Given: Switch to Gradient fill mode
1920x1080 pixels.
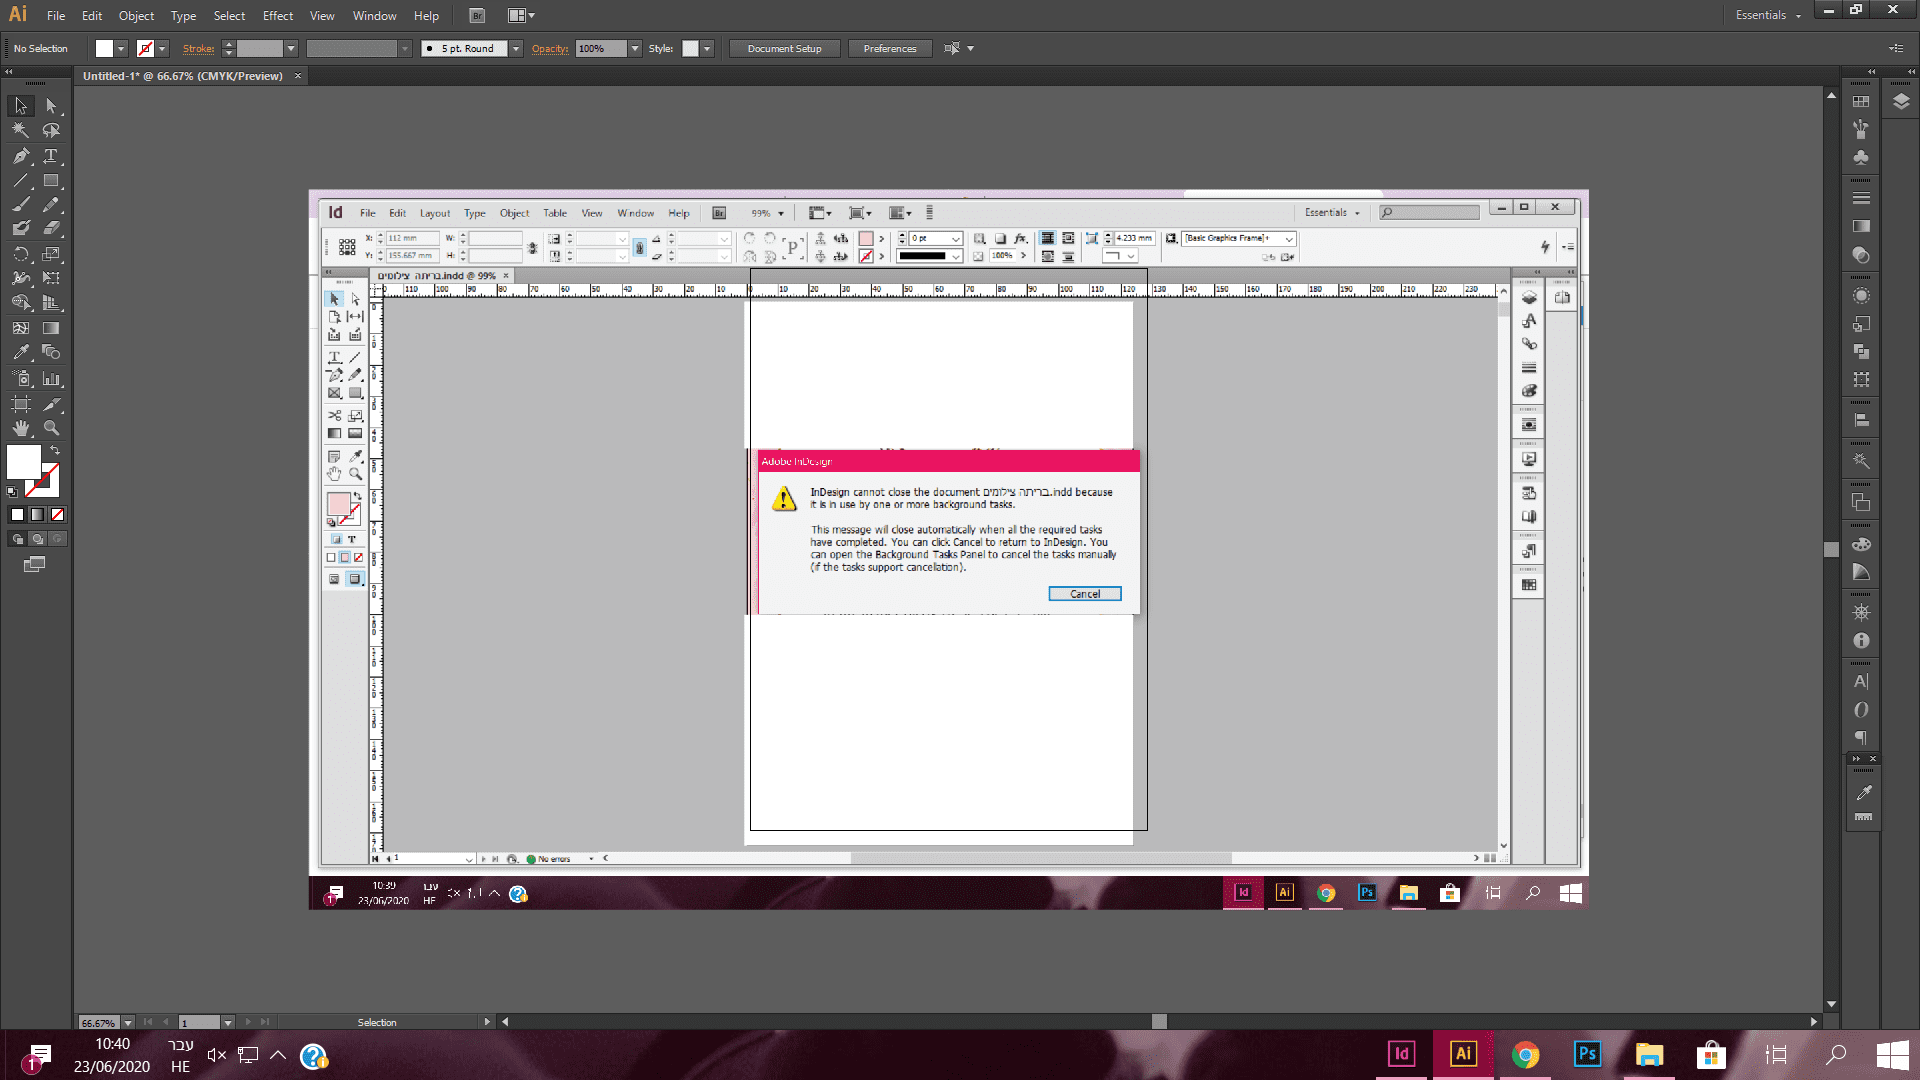Looking at the screenshot, I should [x=37, y=515].
